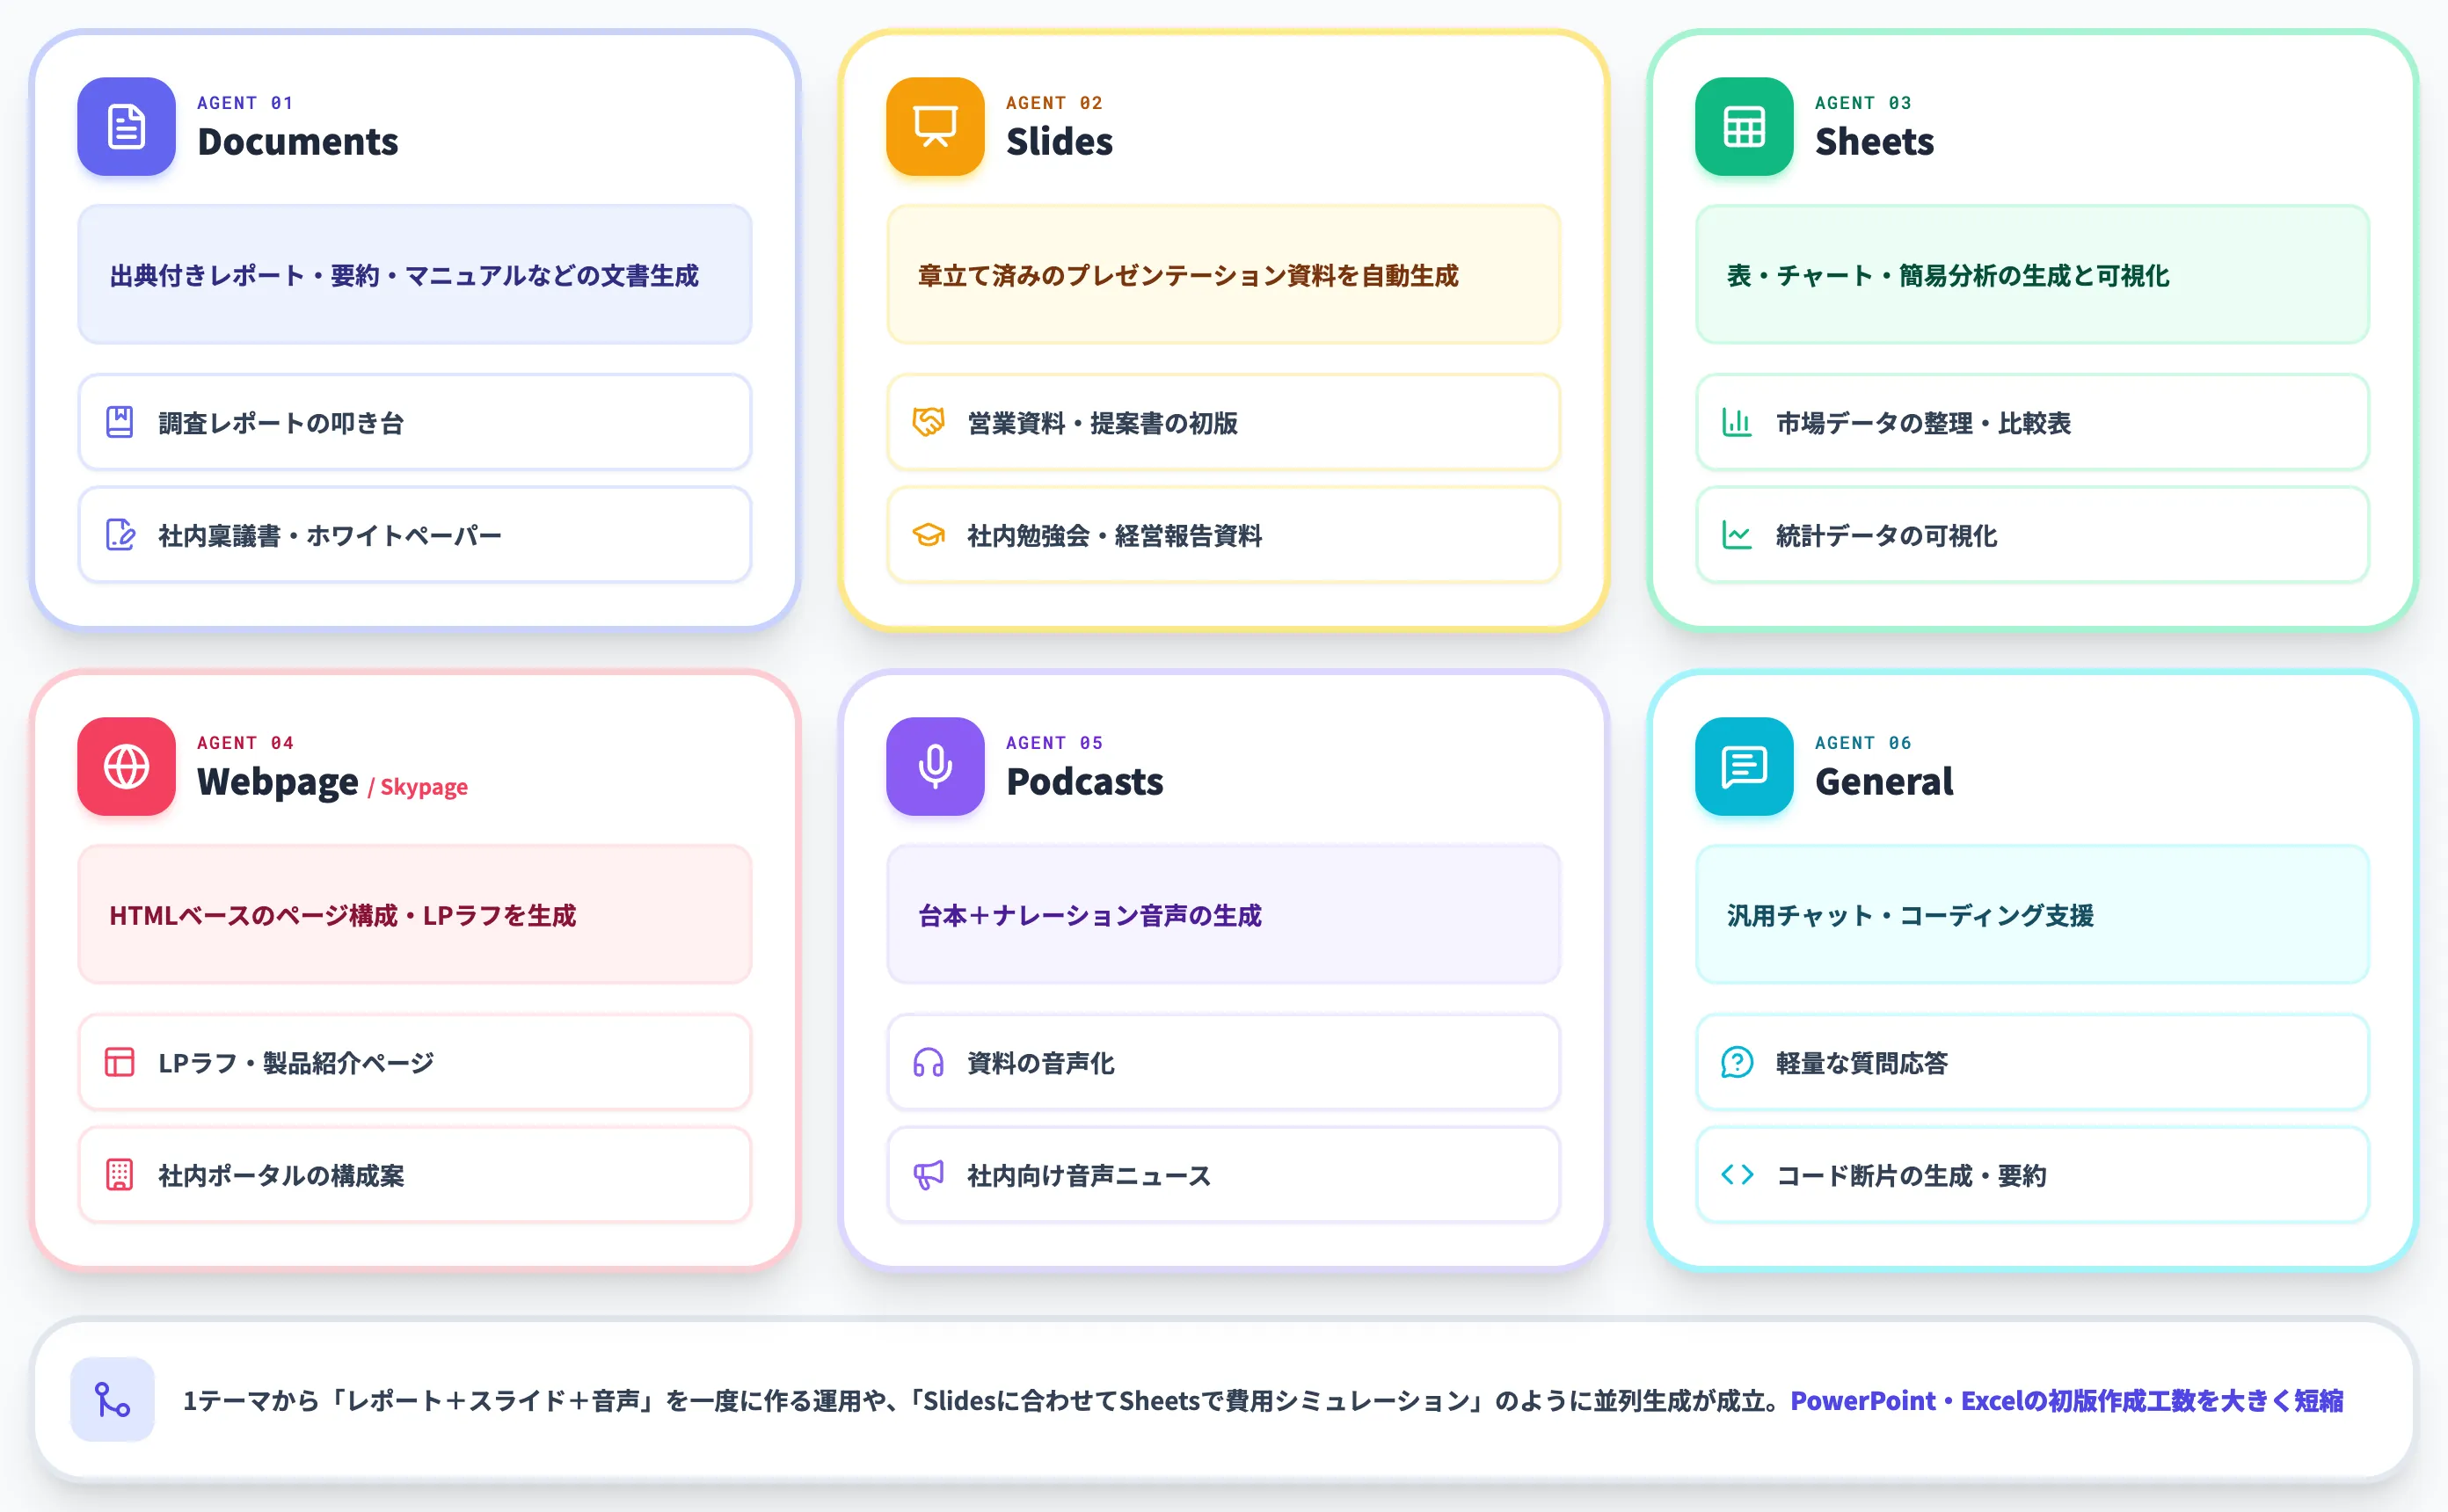This screenshot has height=1512, width=2448.
Task: Click the question bubble icon beside 軽量な質問応答
Action: [x=1737, y=1062]
